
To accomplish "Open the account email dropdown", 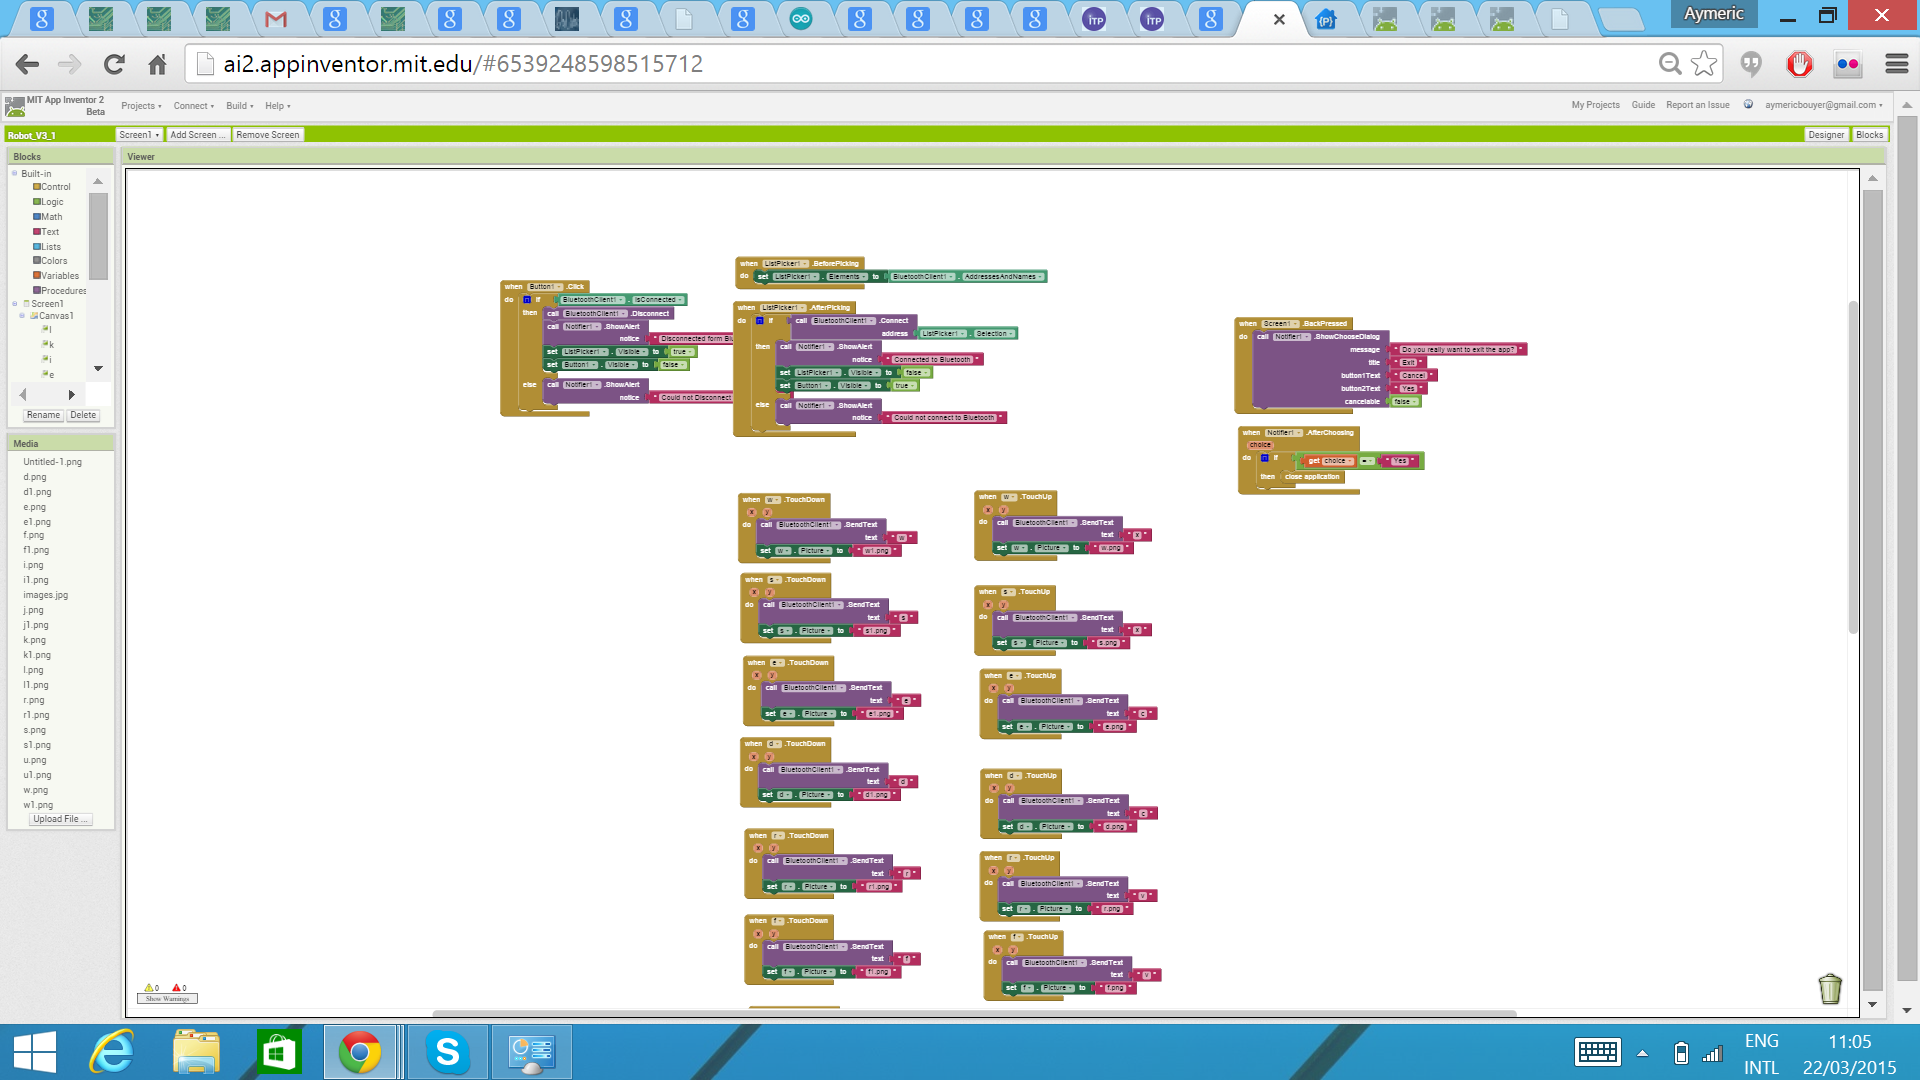I will pyautogui.click(x=1823, y=105).
